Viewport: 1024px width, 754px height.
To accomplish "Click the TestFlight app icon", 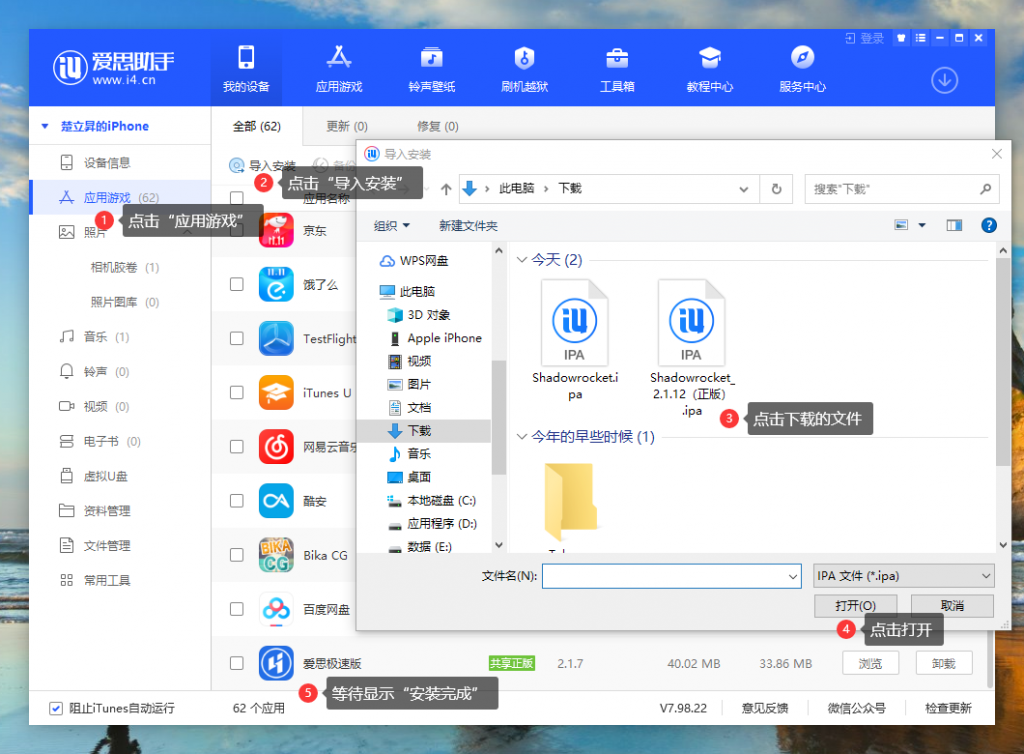I will (x=276, y=338).
